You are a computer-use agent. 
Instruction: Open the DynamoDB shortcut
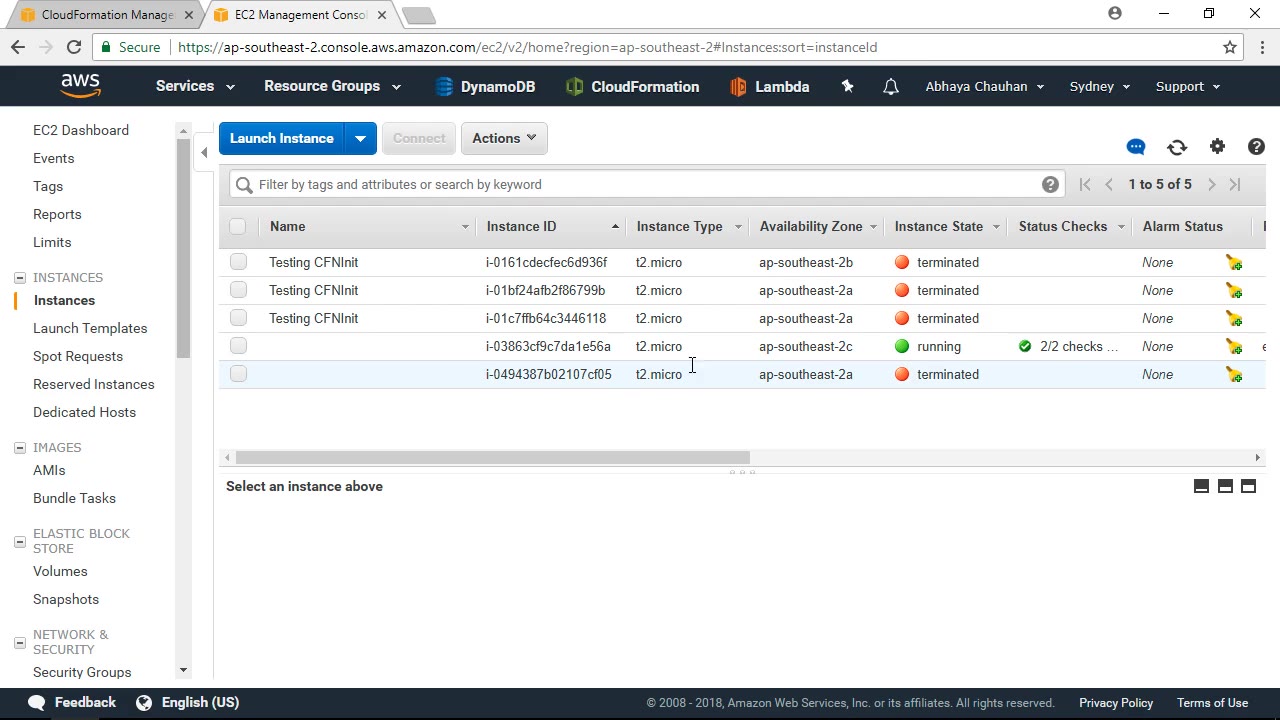(x=485, y=87)
